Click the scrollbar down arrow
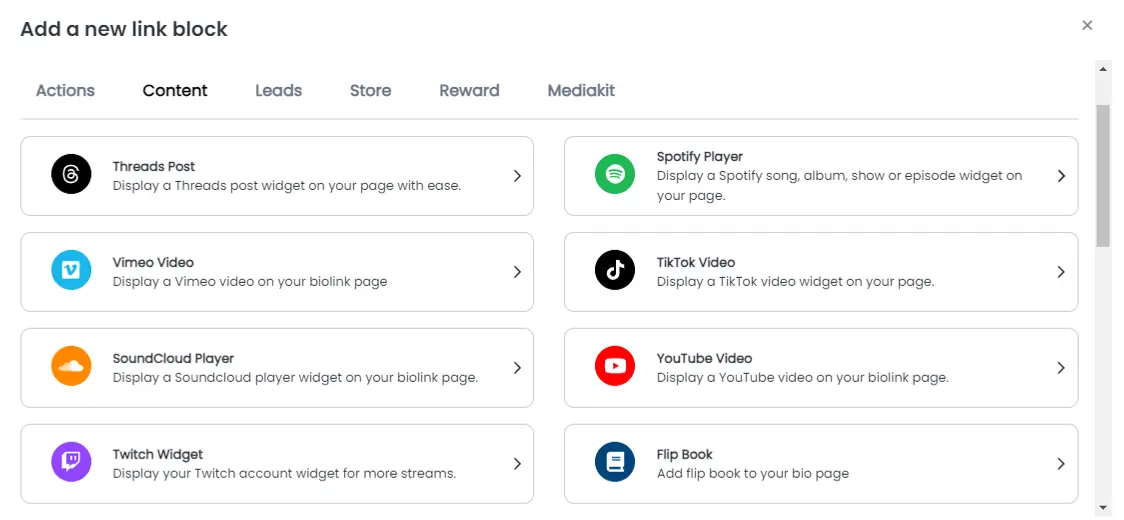 1104,508
